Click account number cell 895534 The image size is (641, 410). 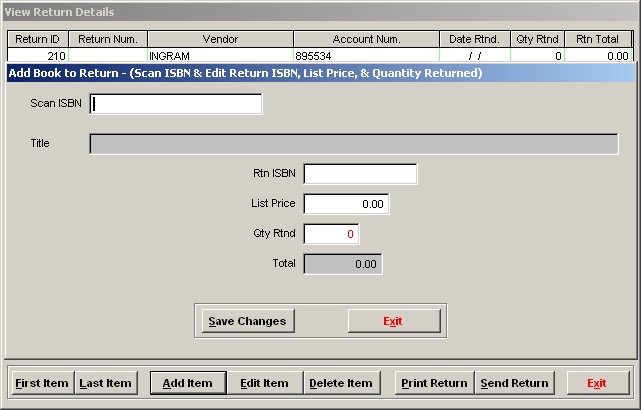(x=367, y=56)
